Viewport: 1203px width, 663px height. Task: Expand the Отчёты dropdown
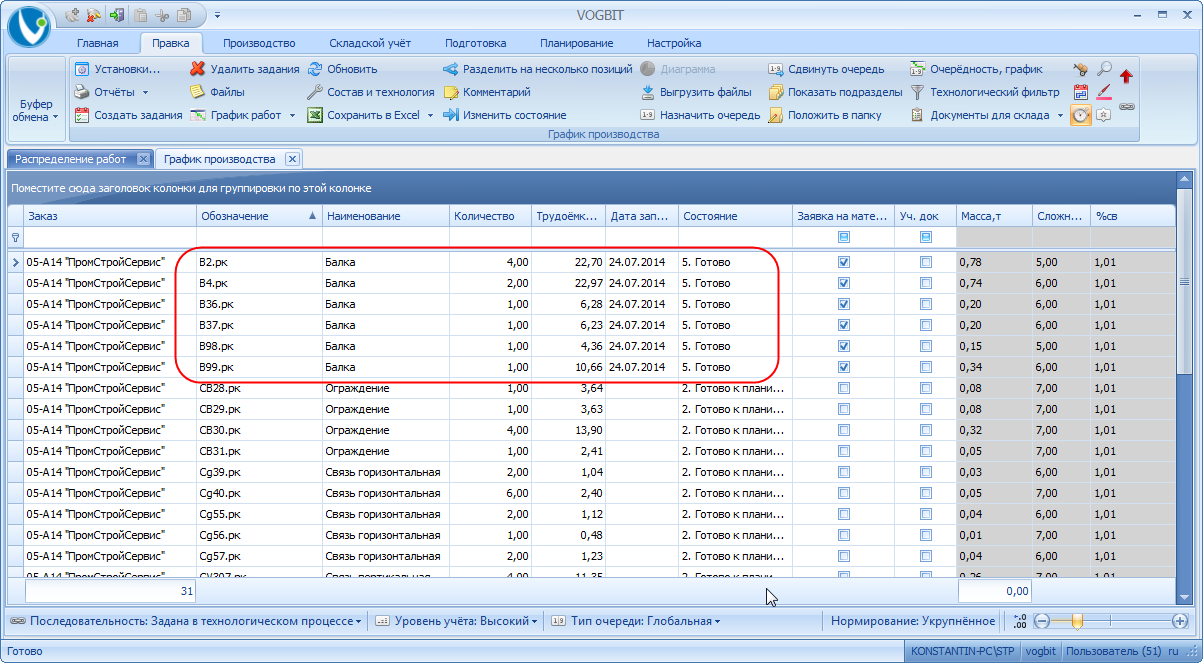pos(145,92)
